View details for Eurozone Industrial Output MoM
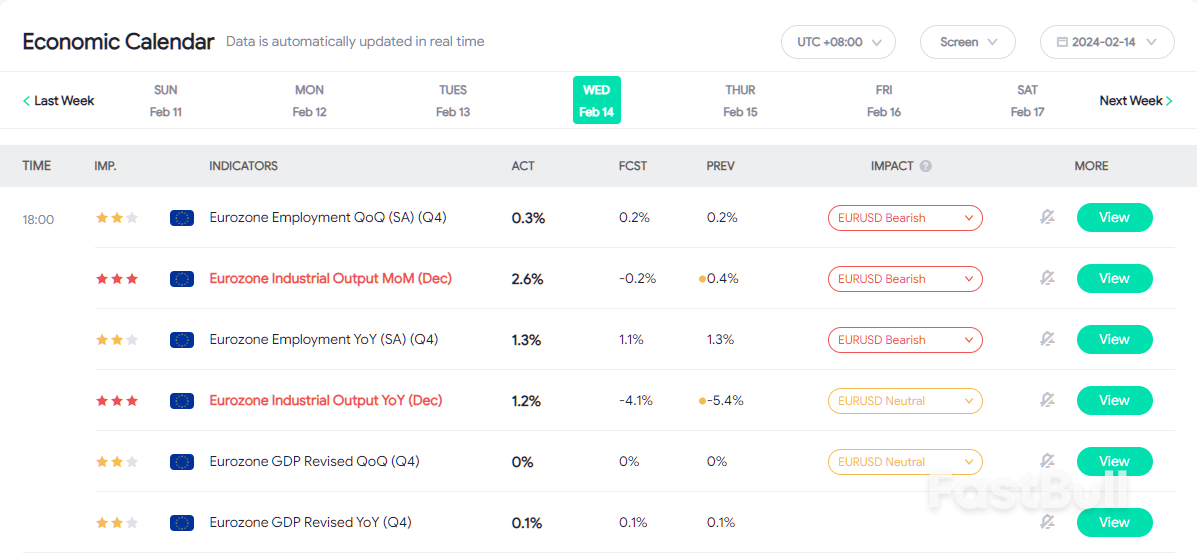 [x=1114, y=279]
